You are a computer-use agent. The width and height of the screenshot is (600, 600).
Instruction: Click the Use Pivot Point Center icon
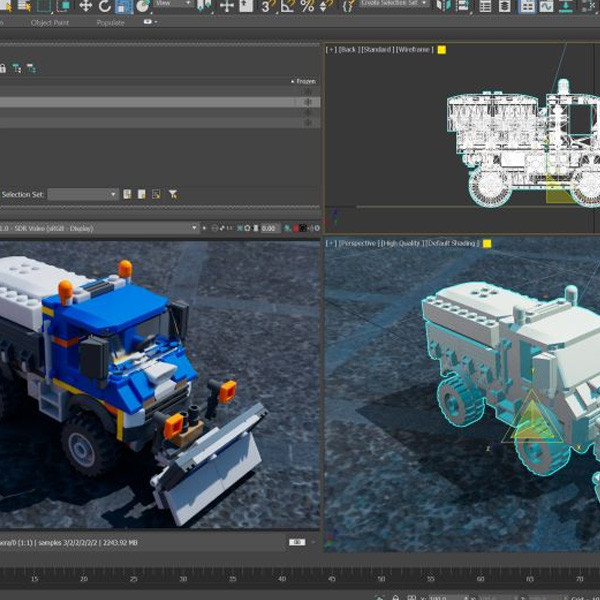204,6
